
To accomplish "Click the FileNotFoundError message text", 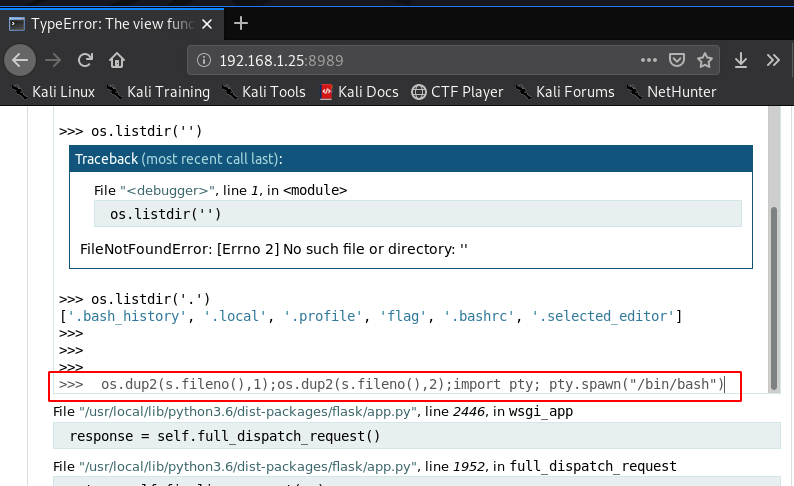I will (274, 249).
